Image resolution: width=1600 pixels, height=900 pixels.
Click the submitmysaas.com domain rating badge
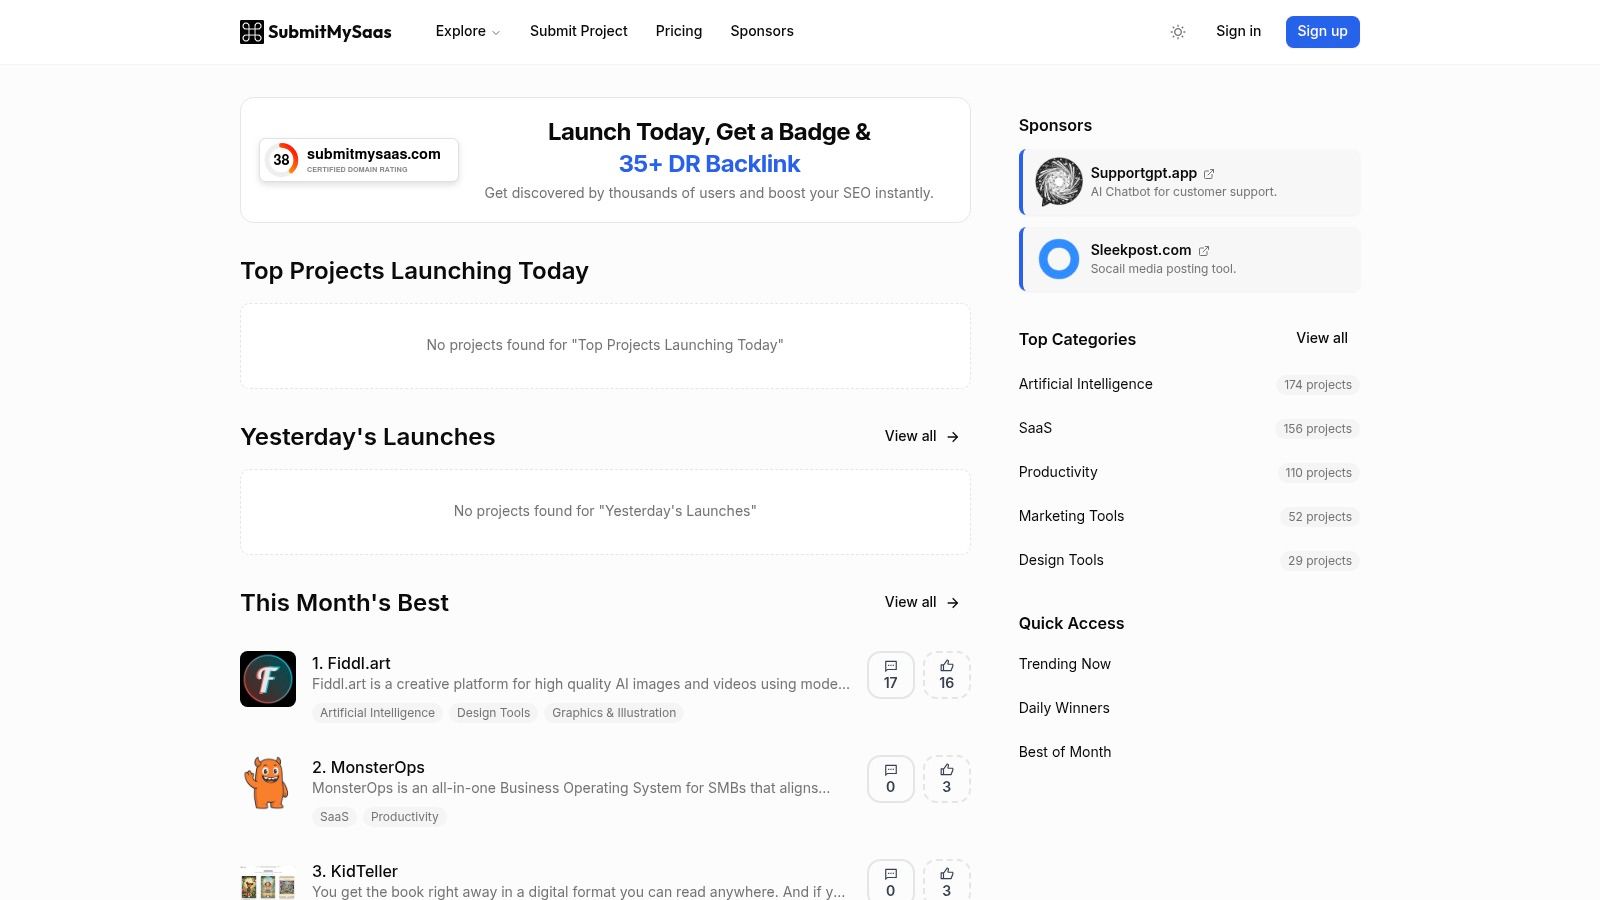click(359, 160)
